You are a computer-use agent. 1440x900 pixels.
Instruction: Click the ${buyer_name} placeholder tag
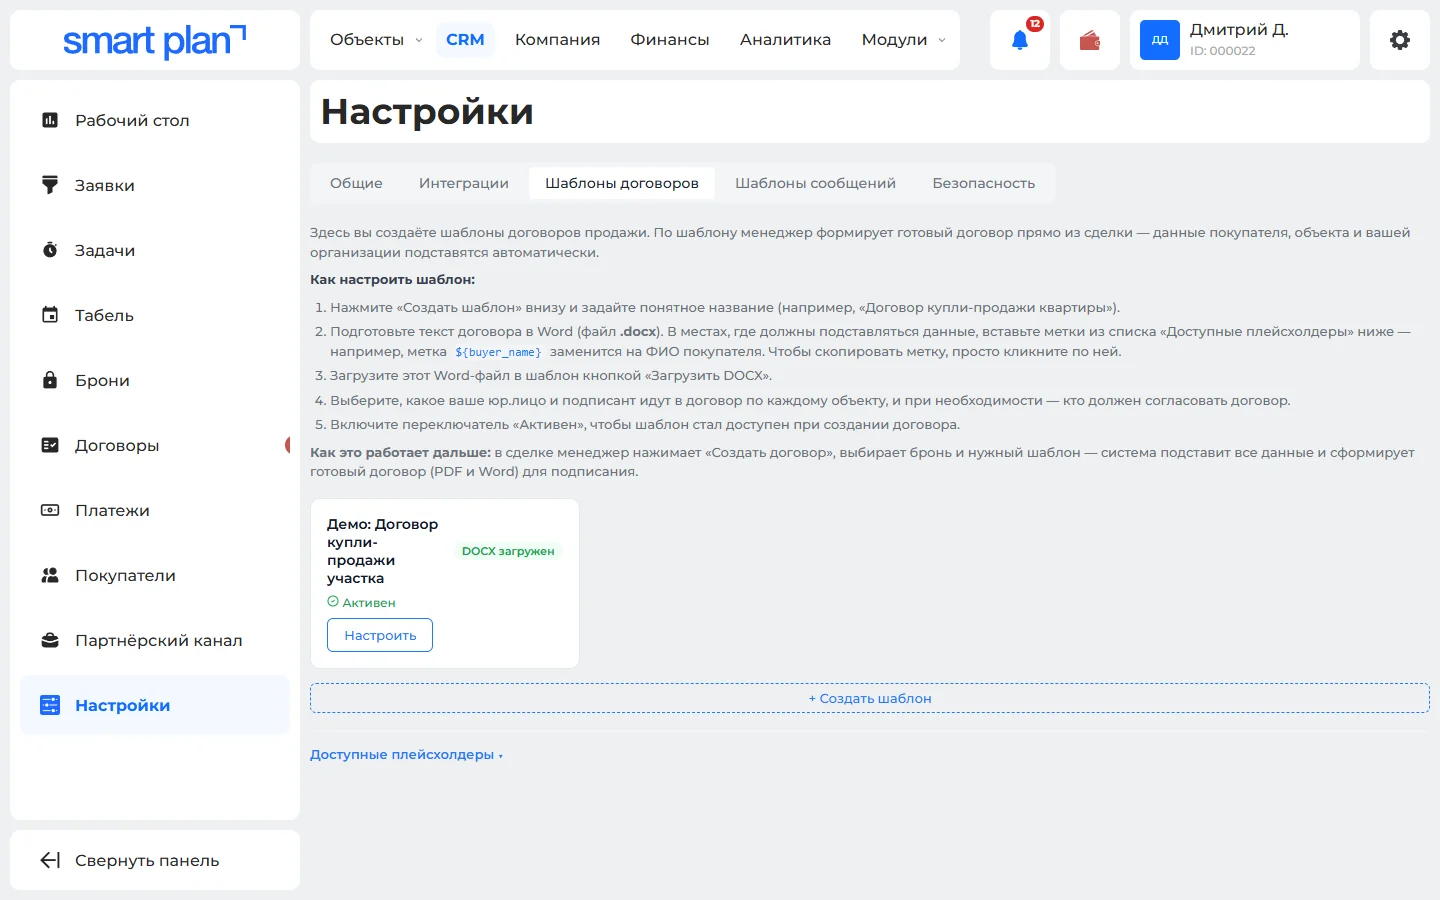pyautogui.click(x=498, y=352)
